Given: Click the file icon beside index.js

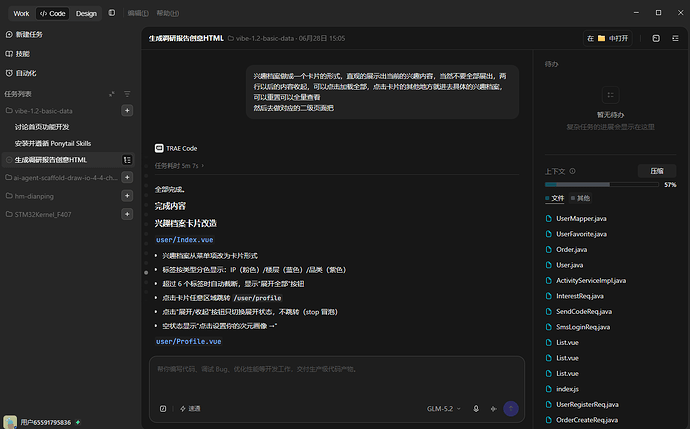Looking at the screenshot, I should pos(548,389).
